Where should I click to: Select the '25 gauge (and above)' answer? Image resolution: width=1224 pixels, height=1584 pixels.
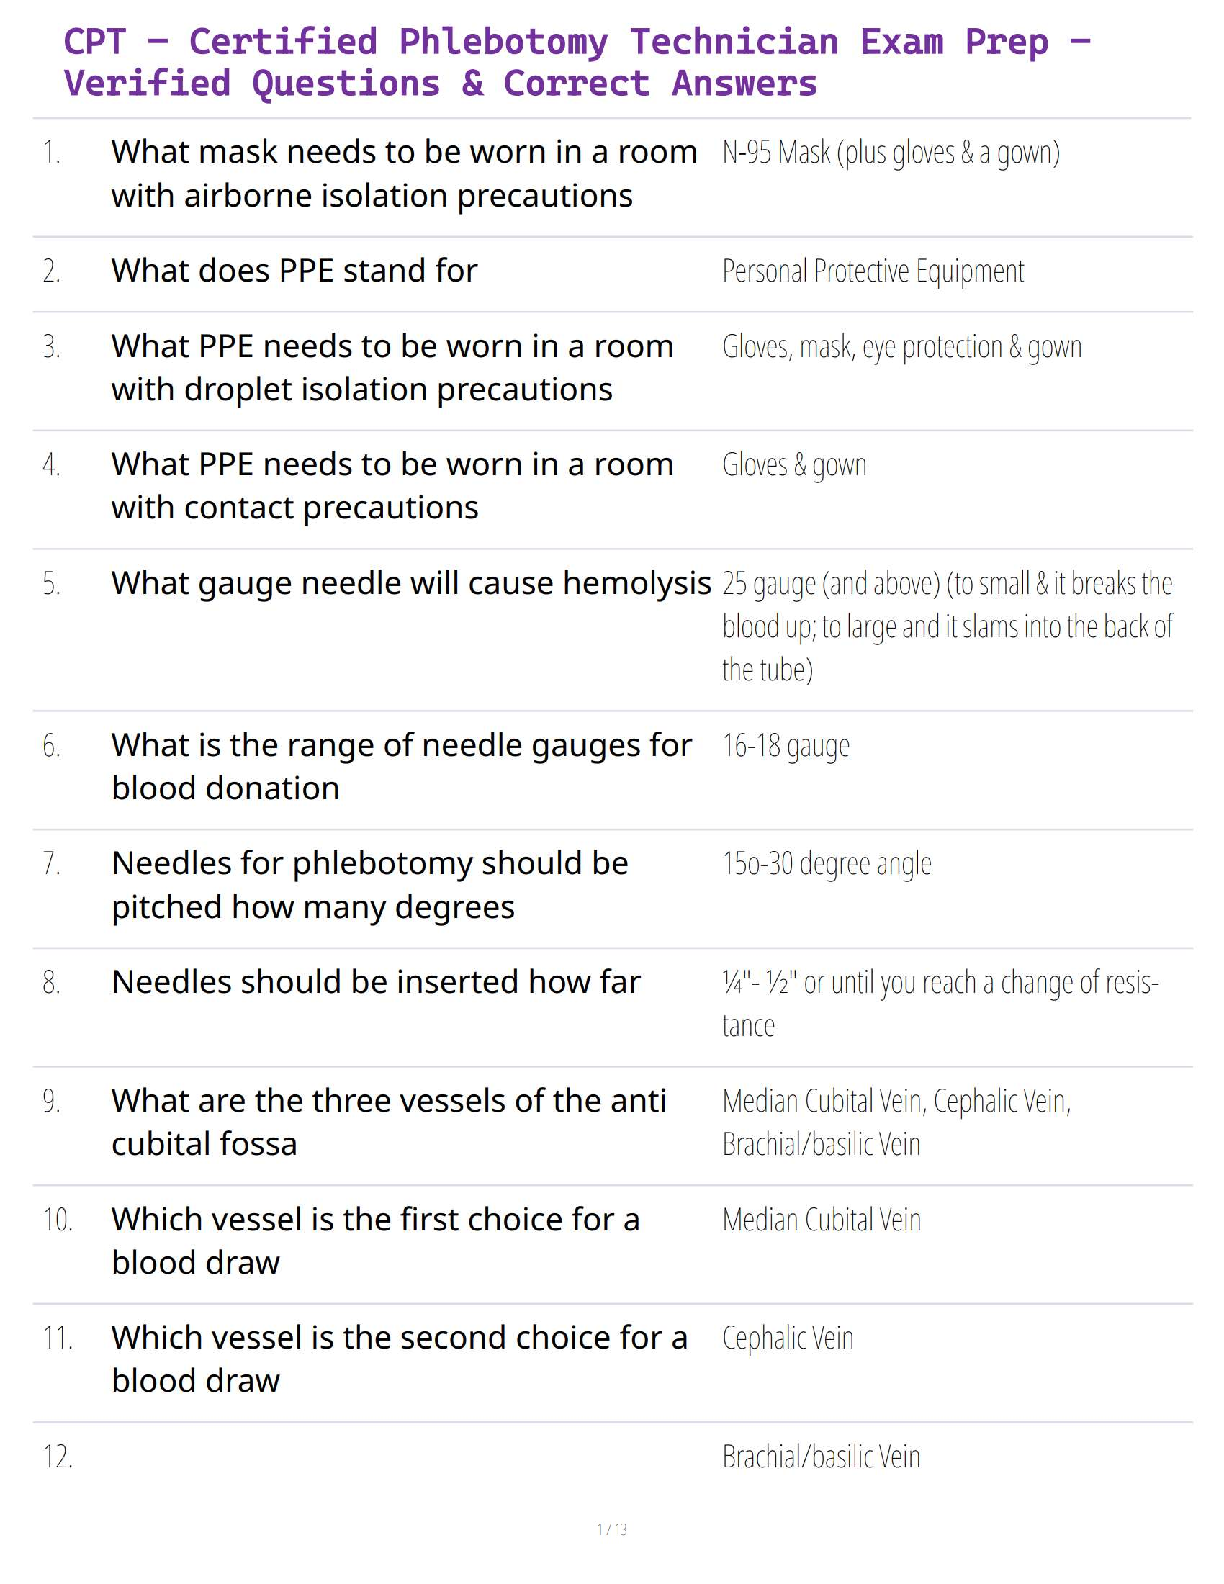click(946, 626)
